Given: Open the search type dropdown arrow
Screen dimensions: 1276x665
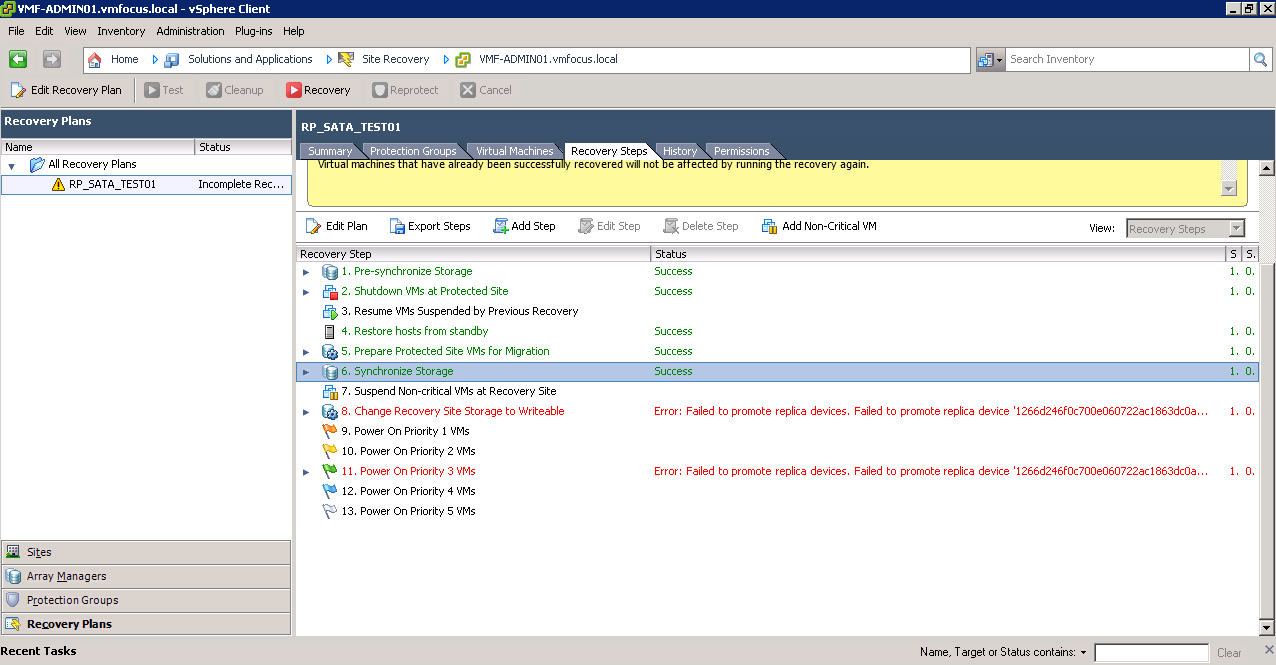Looking at the screenshot, I should point(999,60).
